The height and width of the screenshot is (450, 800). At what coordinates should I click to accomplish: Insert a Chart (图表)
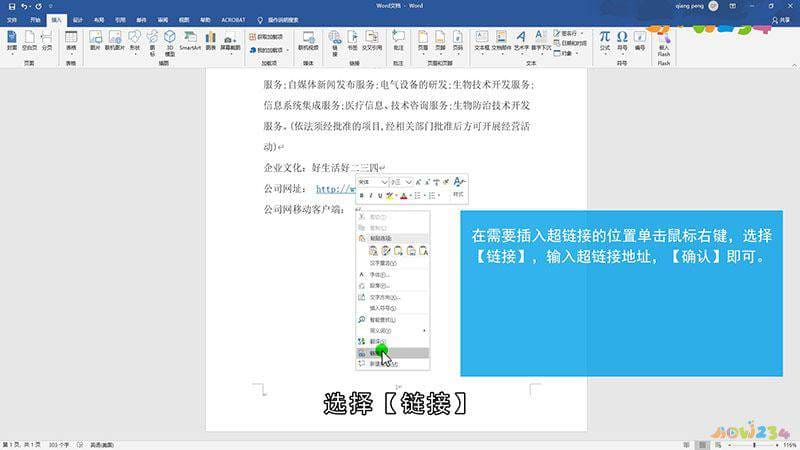[210, 40]
